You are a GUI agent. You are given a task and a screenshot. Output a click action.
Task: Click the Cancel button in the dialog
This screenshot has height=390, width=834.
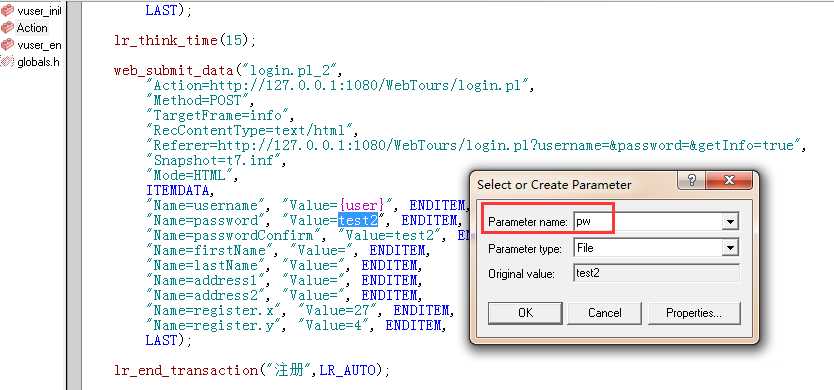604,313
